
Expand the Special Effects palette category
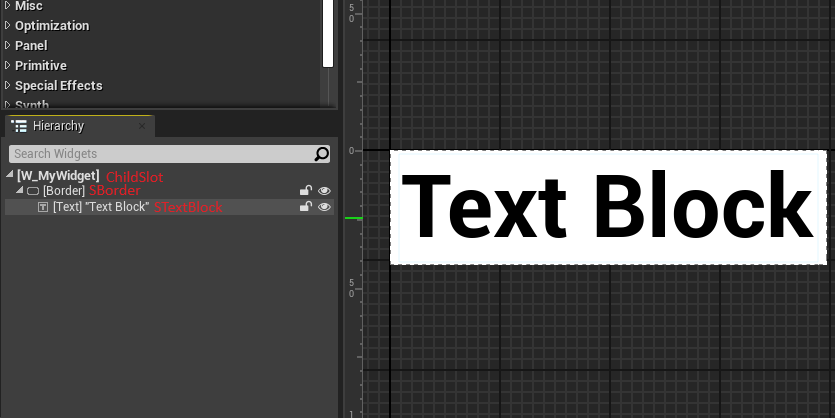(x=8, y=86)
